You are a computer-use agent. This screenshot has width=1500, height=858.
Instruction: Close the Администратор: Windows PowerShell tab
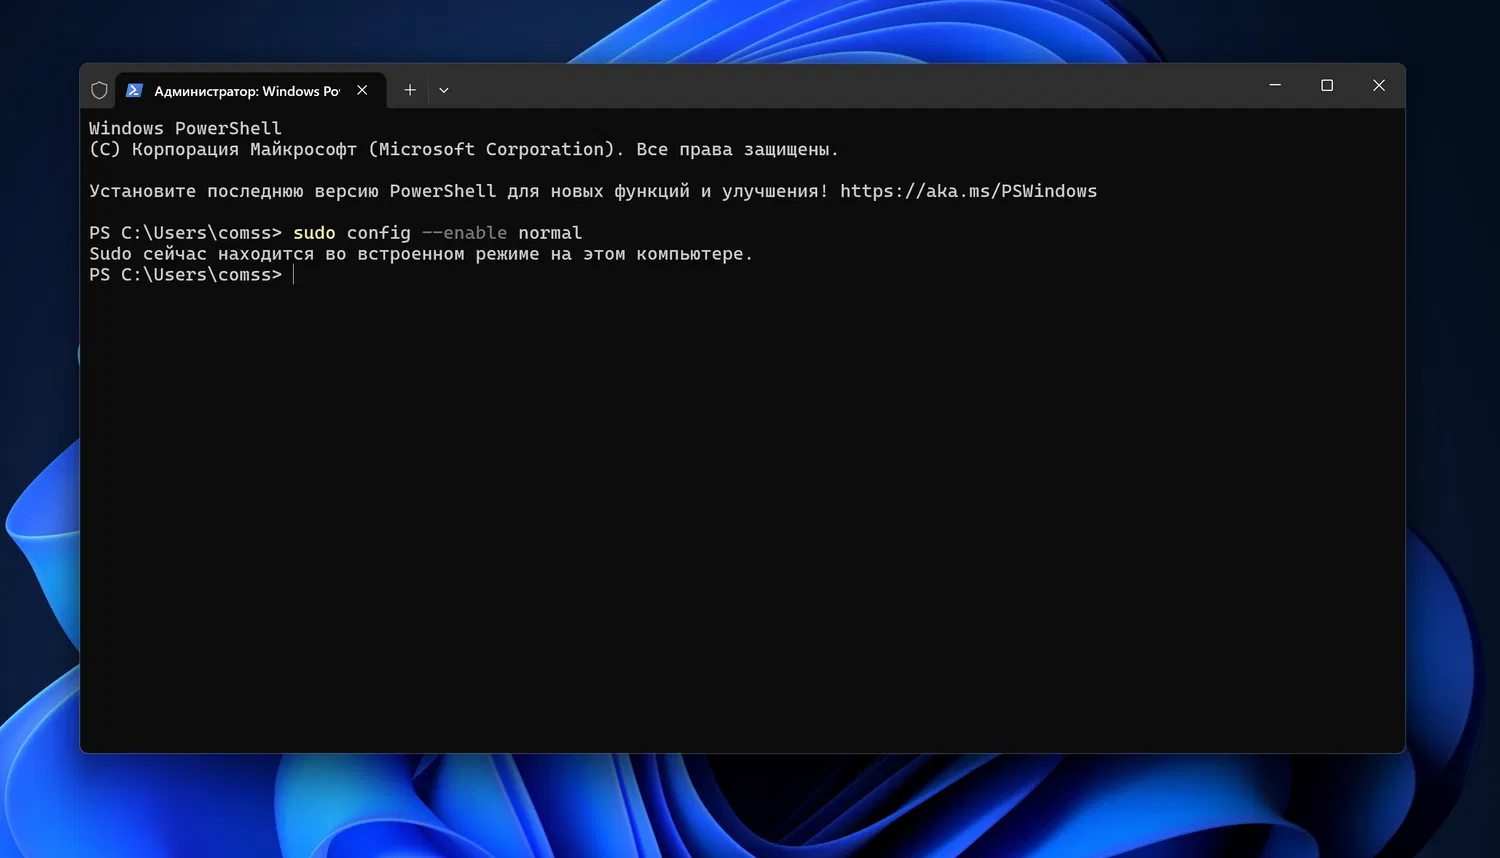pos(362,90)
